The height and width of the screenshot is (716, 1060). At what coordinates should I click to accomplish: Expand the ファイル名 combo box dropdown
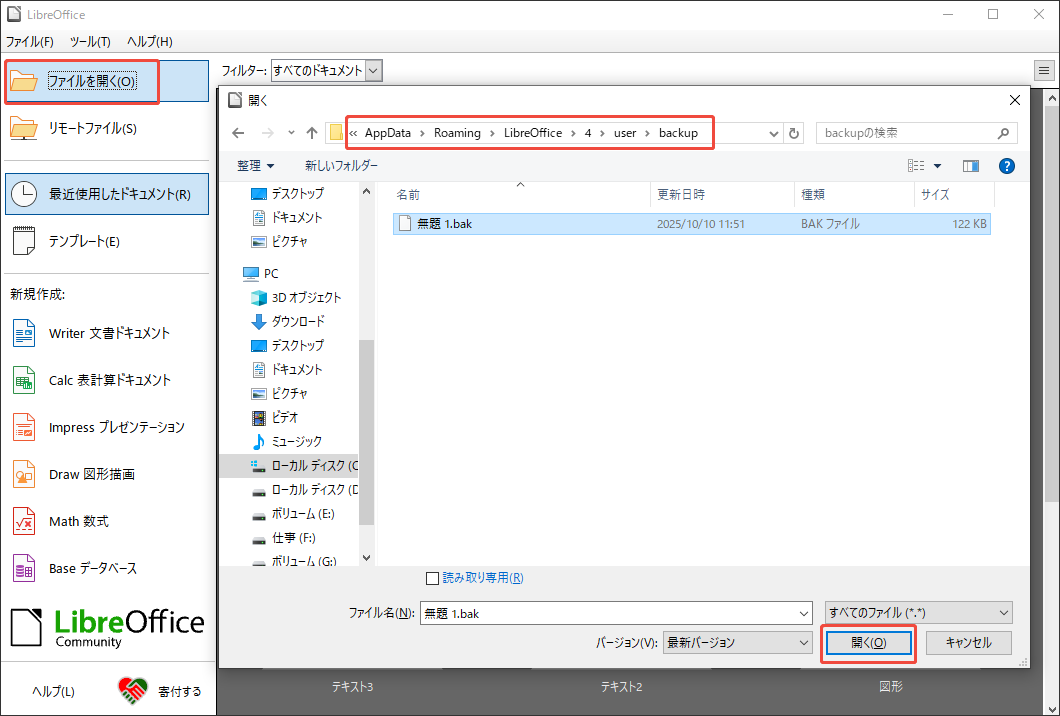click(x=804, y=614)
